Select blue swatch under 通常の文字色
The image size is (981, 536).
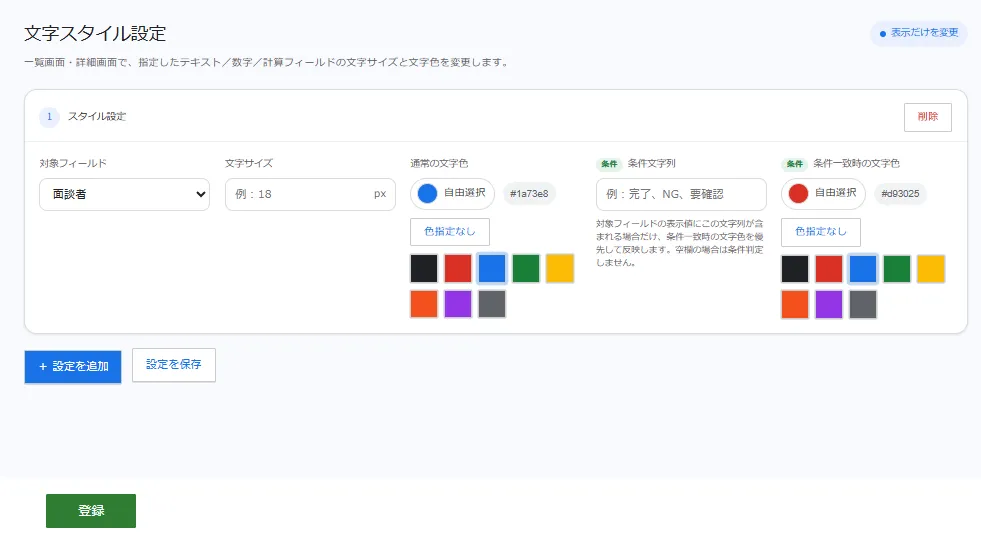click(x=492, y=269)
